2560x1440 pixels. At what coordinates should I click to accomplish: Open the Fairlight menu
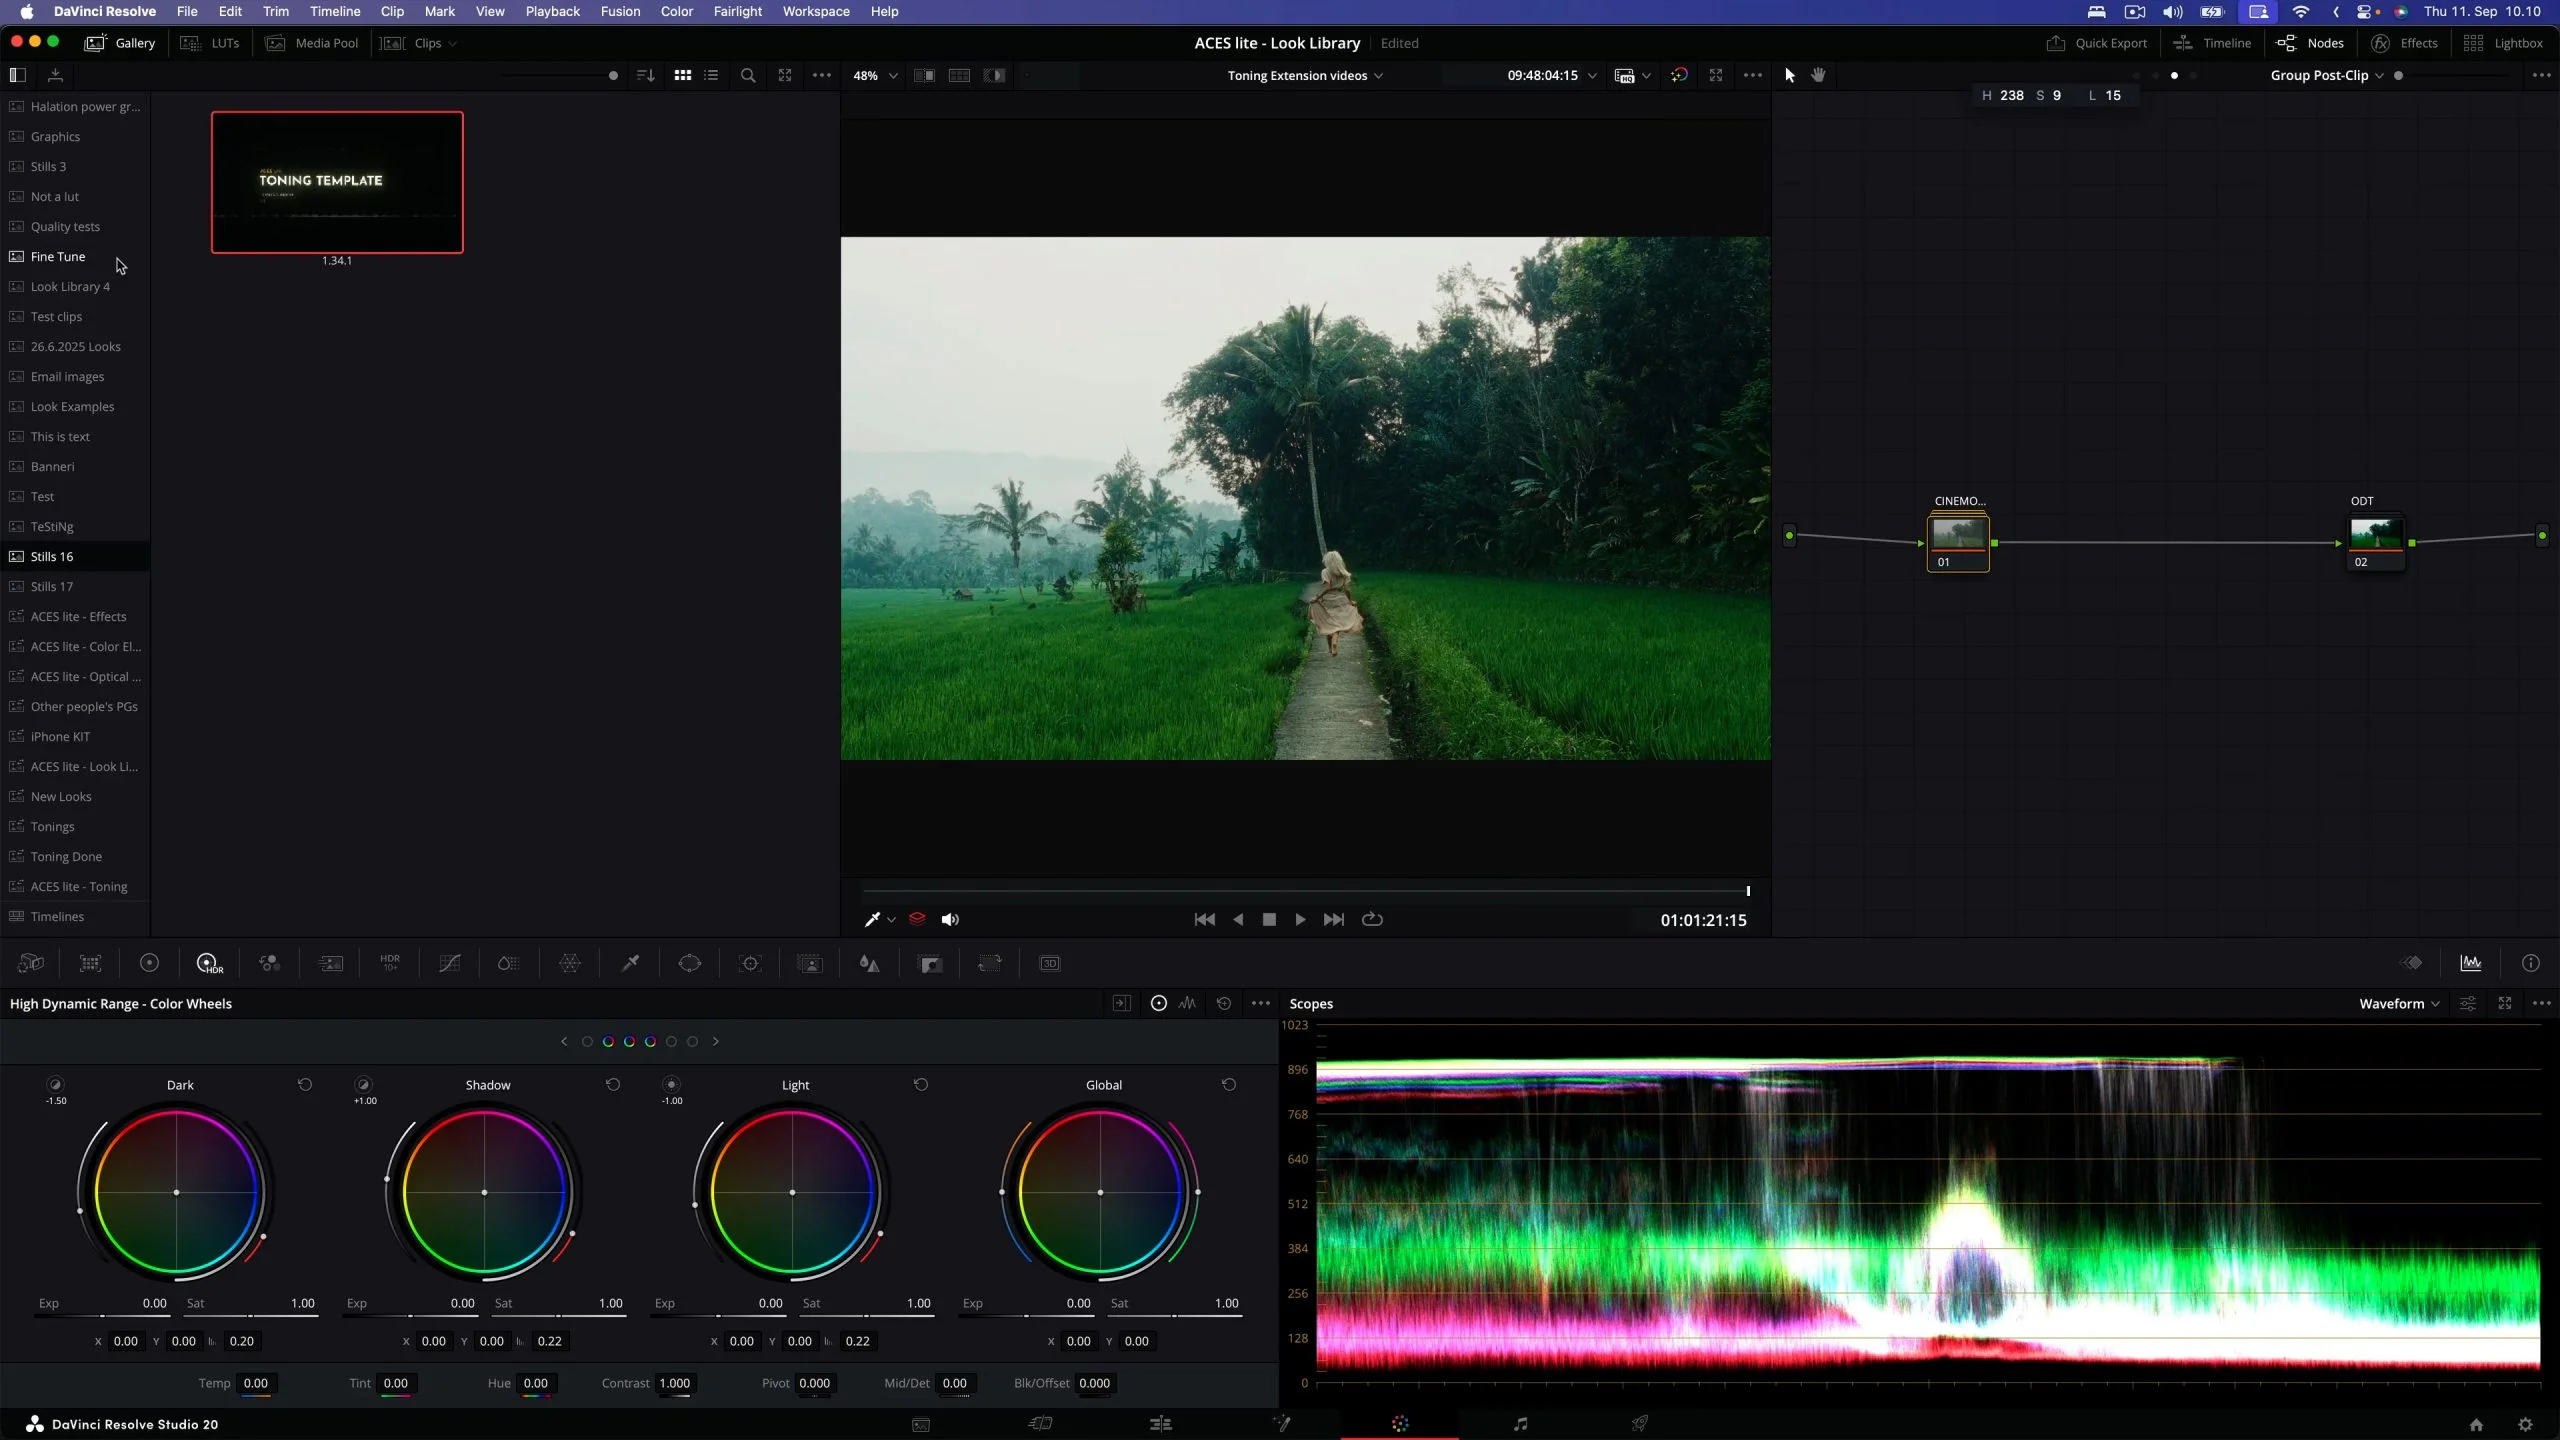737,11
